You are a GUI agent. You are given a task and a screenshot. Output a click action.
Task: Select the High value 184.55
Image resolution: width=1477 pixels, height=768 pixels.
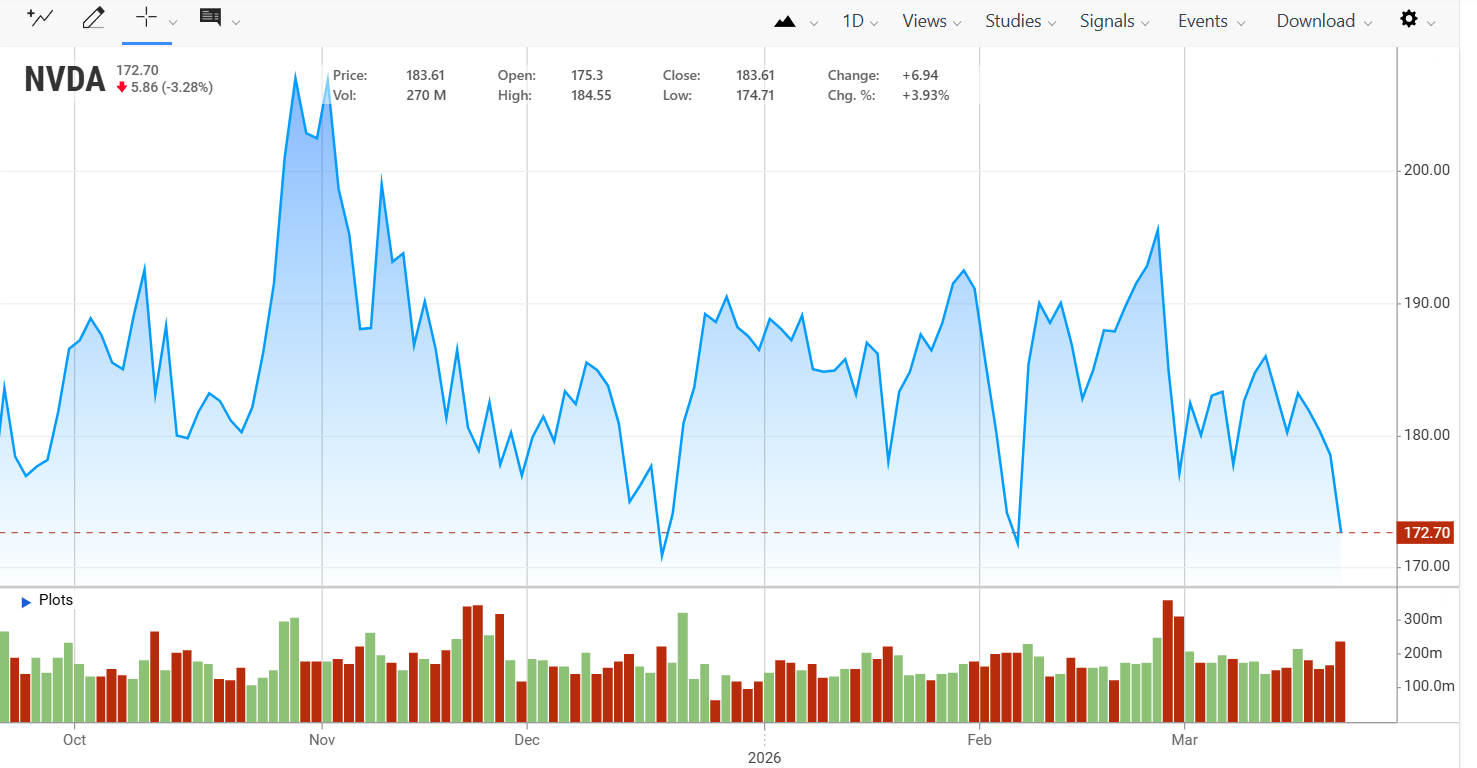click(x=591, y=96)
